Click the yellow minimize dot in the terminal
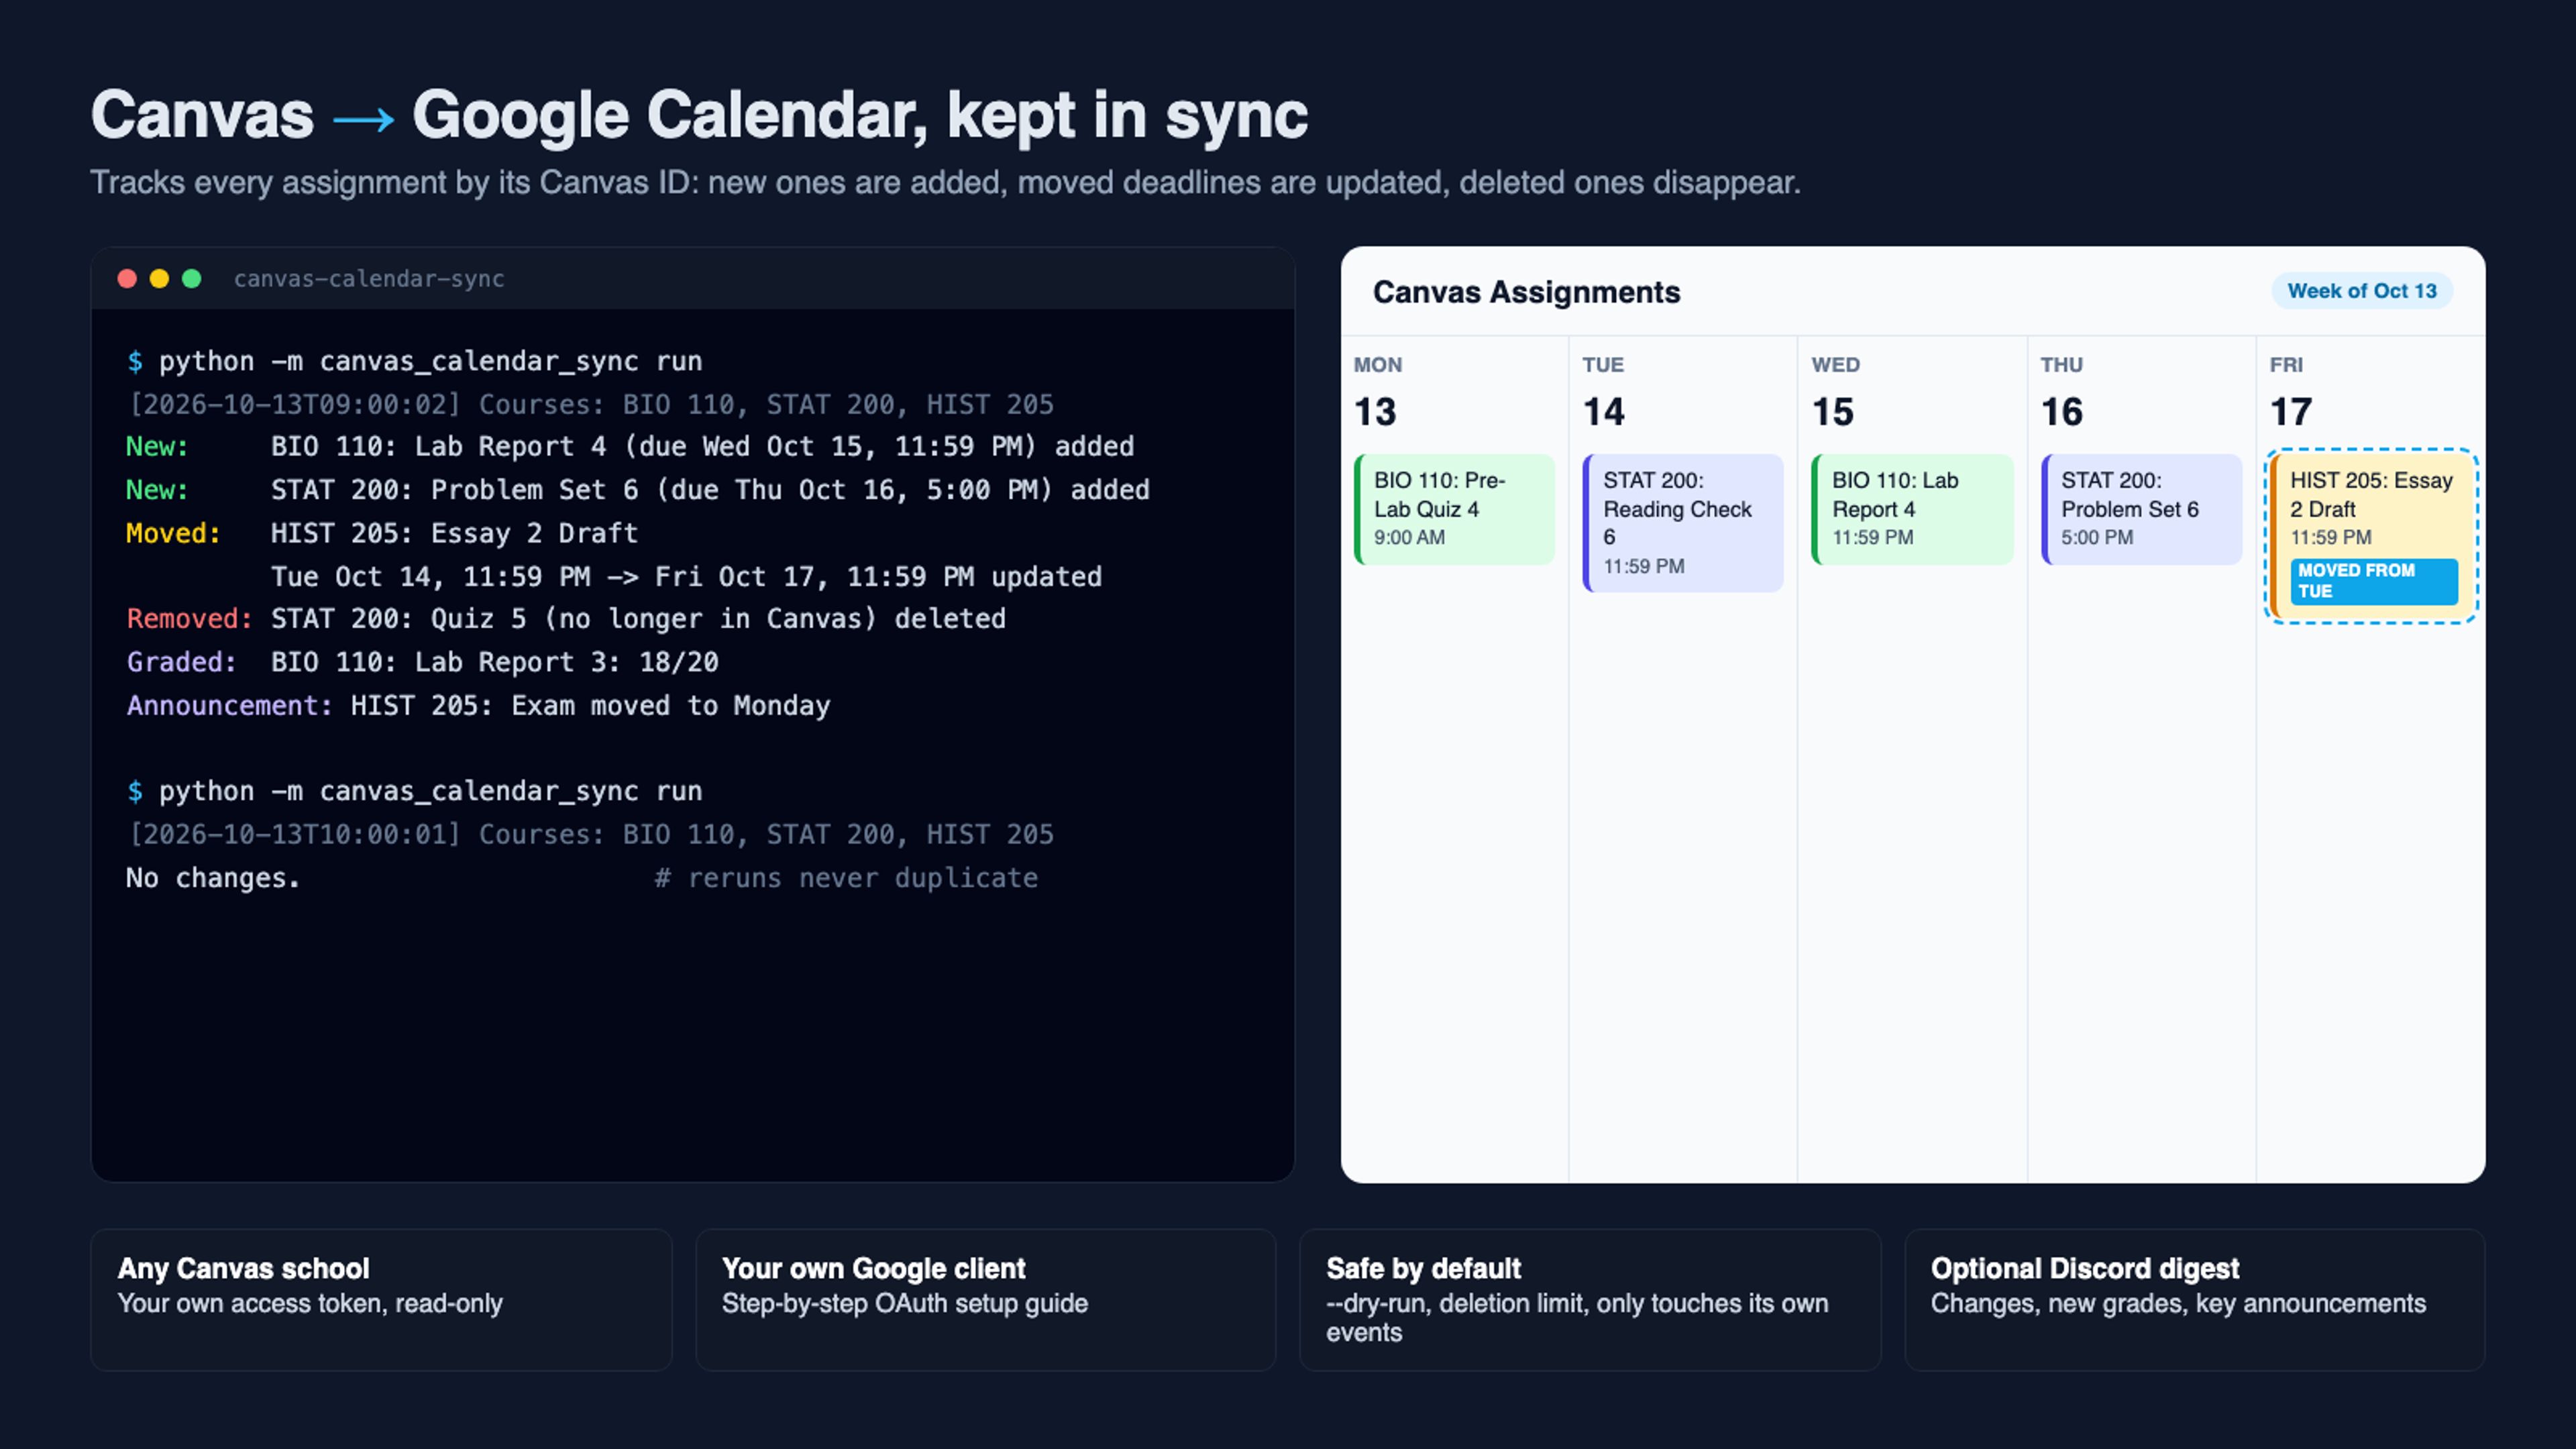The width and height of the screenshot is (2576, 1449). pos(159,279)
